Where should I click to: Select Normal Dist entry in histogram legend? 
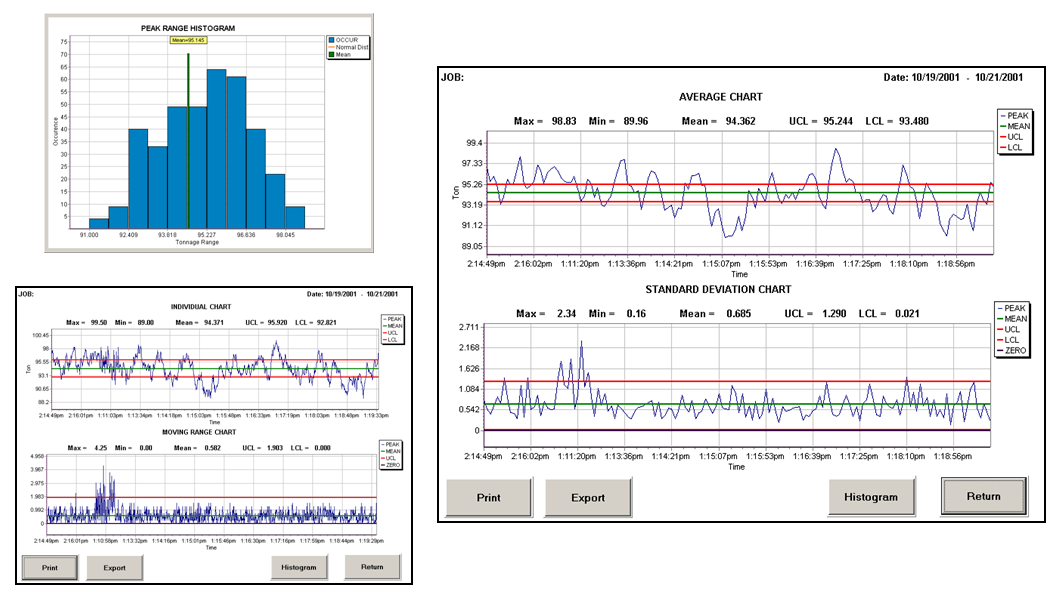[x=349, y=47]
